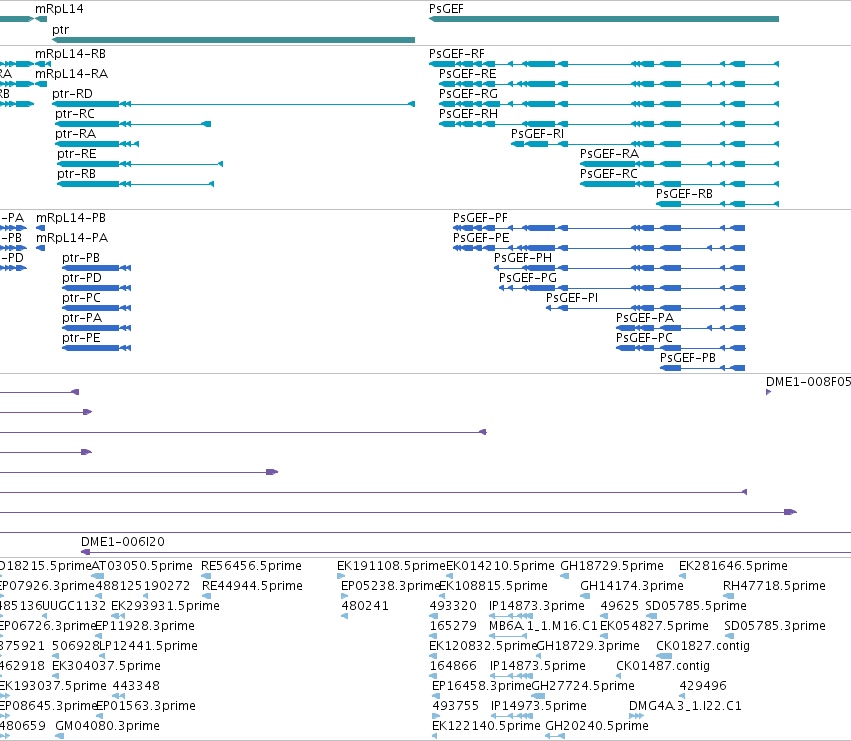Select transcript PsGEF-RG
851x741 pixels.
click(608, 104)
